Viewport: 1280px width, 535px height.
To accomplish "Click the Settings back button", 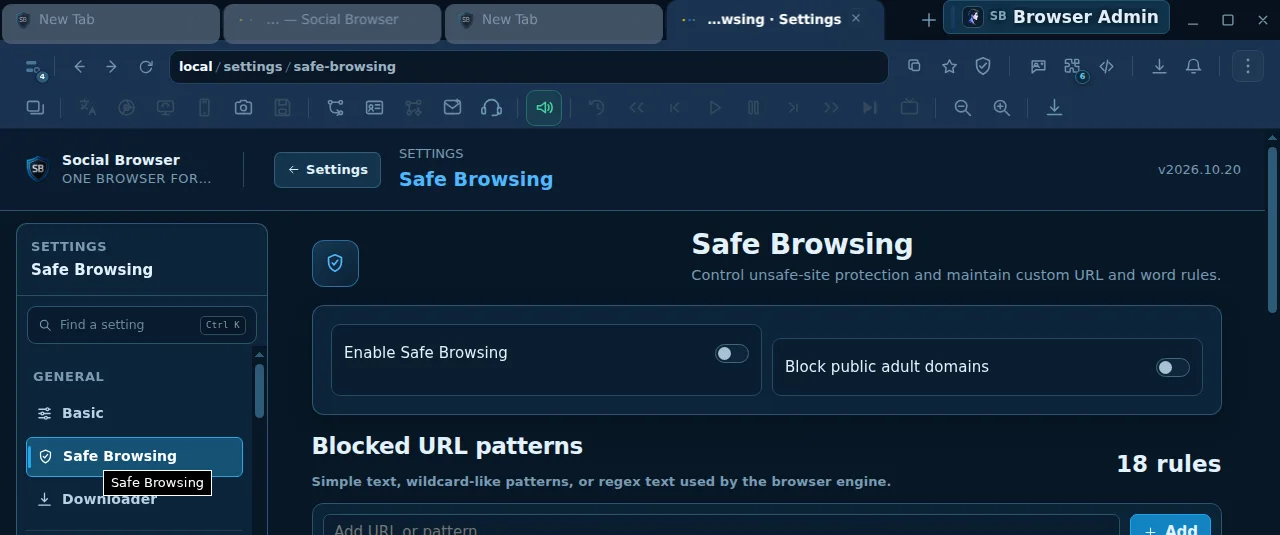I will point(327,170).
